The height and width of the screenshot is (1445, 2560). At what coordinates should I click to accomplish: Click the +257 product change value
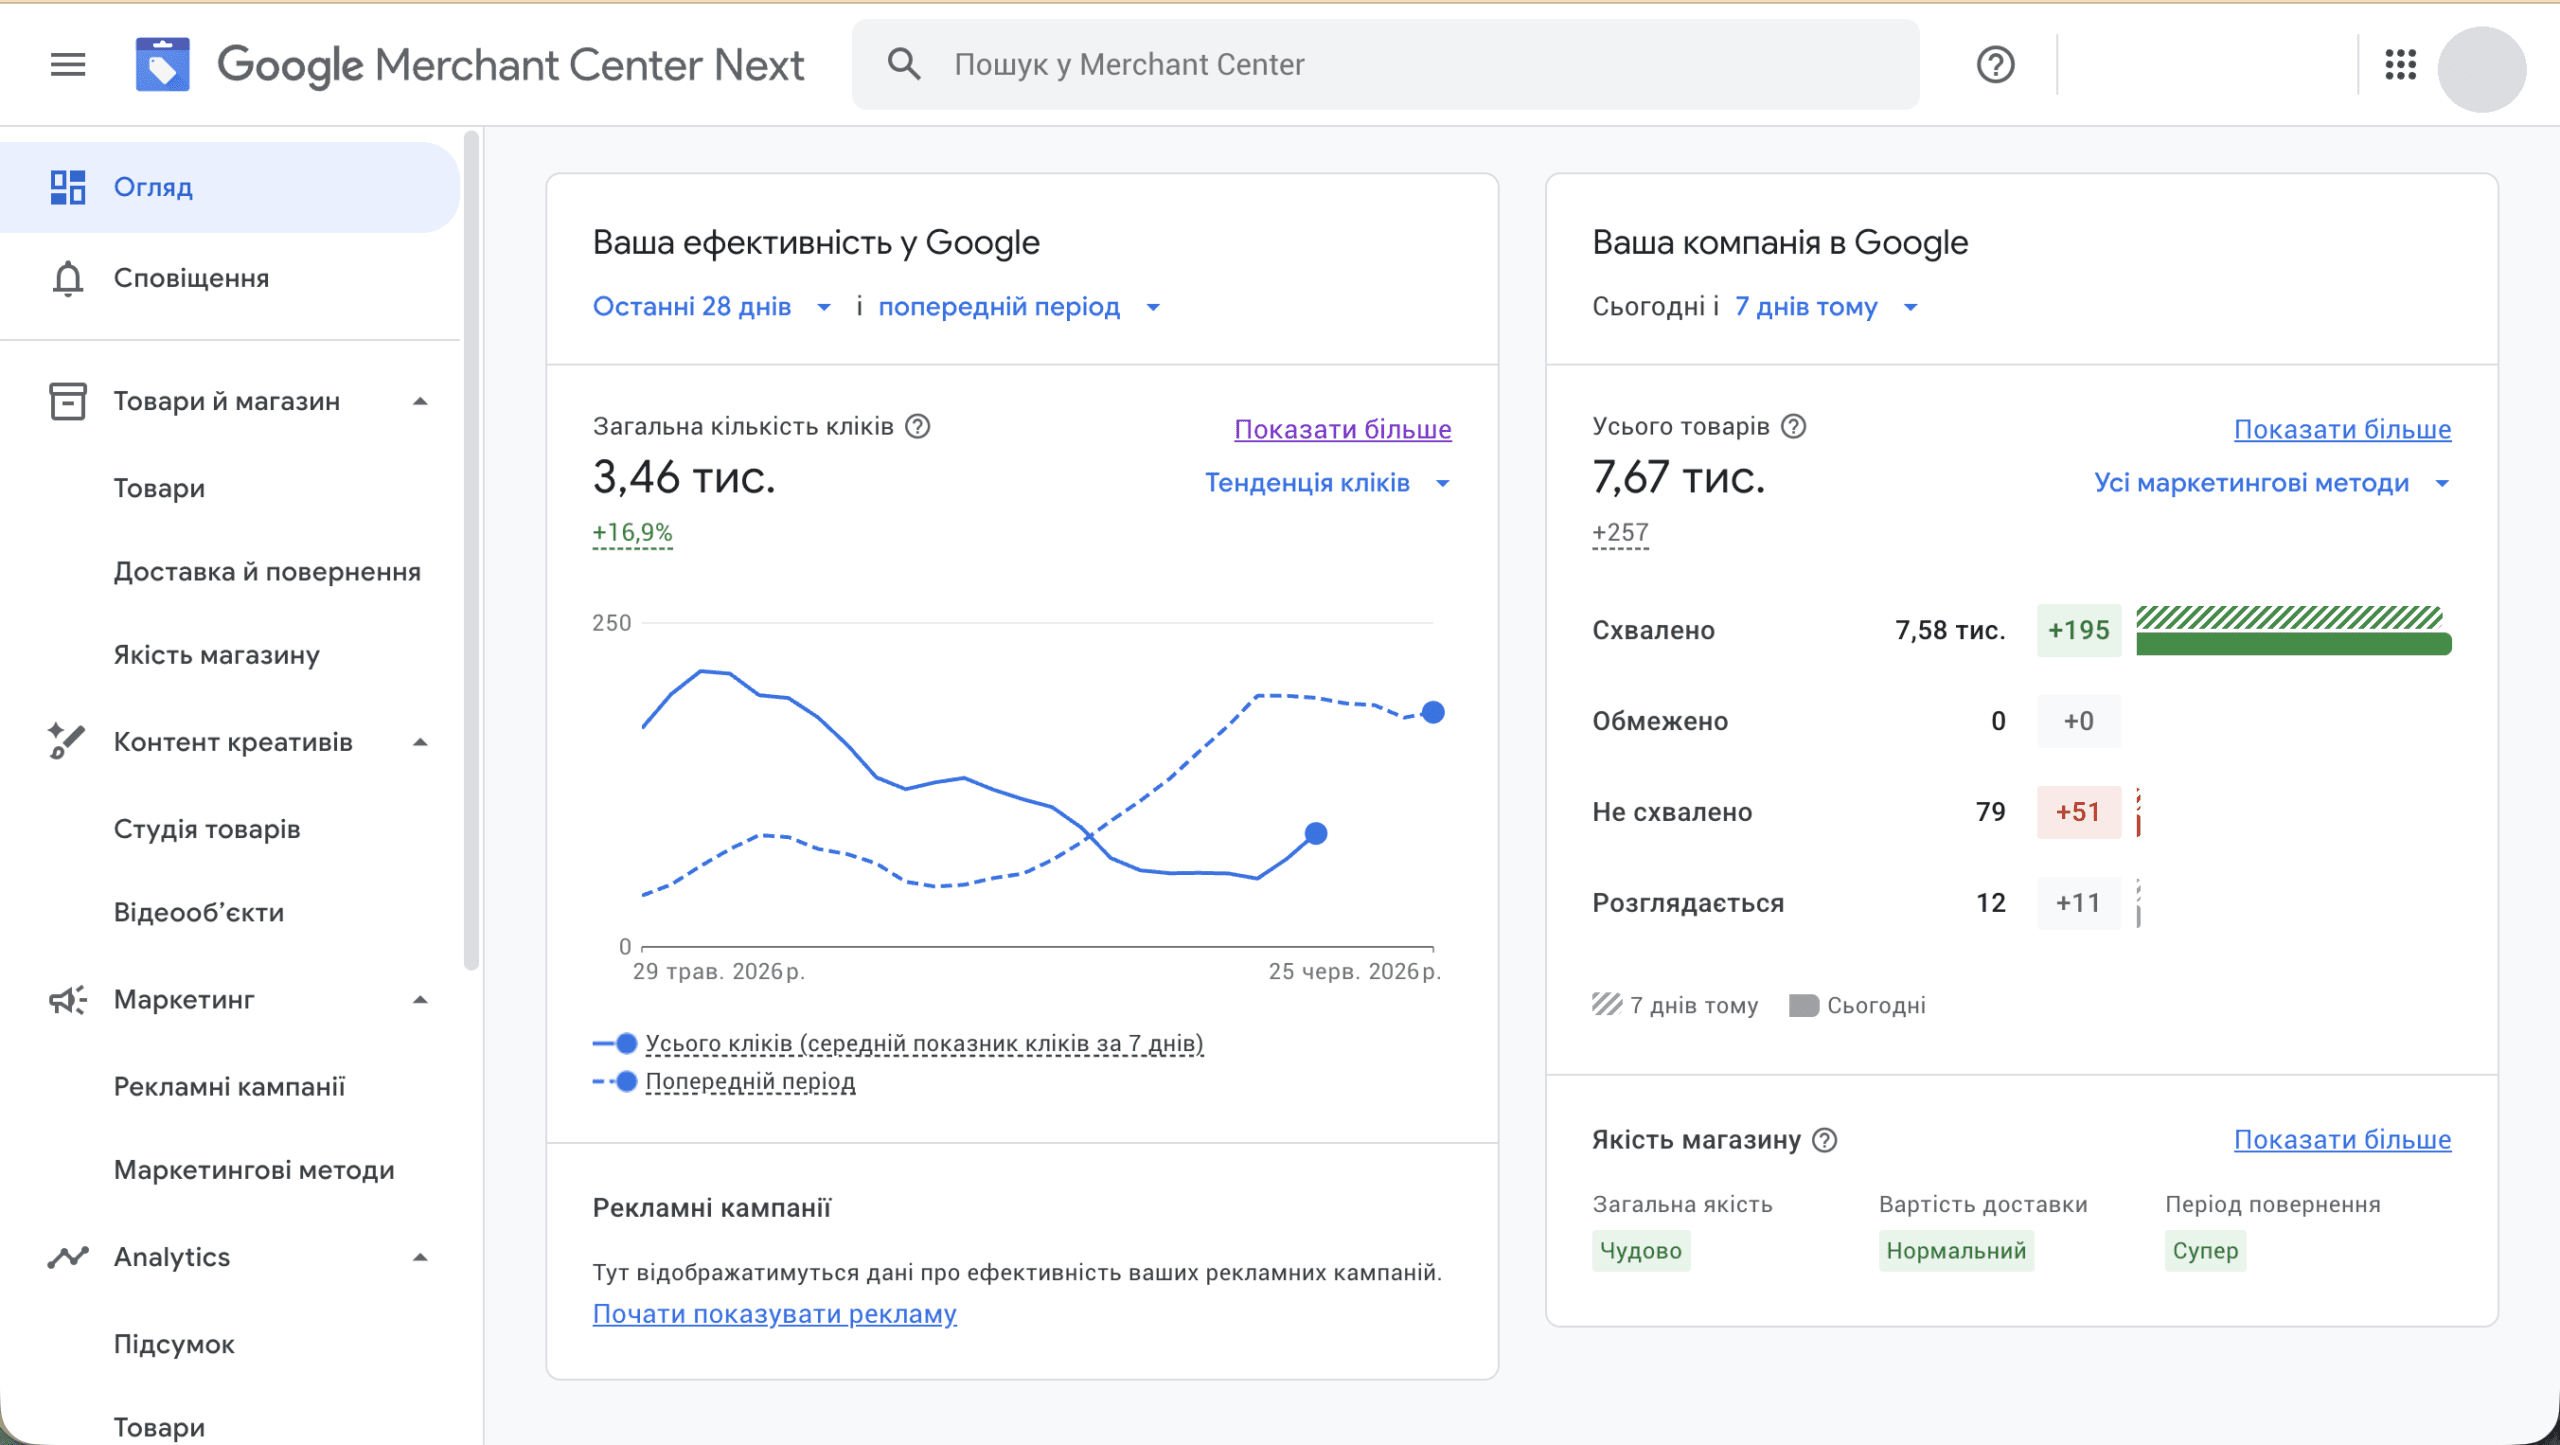[x=1620, y=533]
